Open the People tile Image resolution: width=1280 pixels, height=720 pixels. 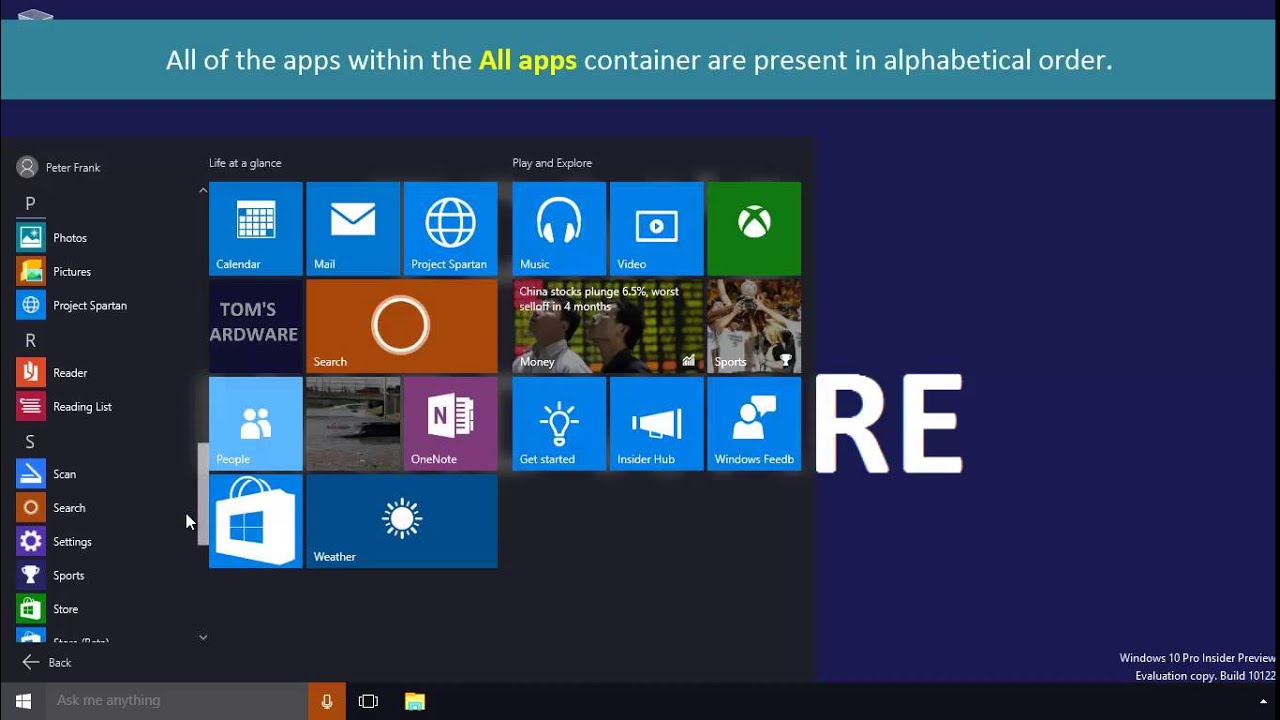(x=256, y=423)
